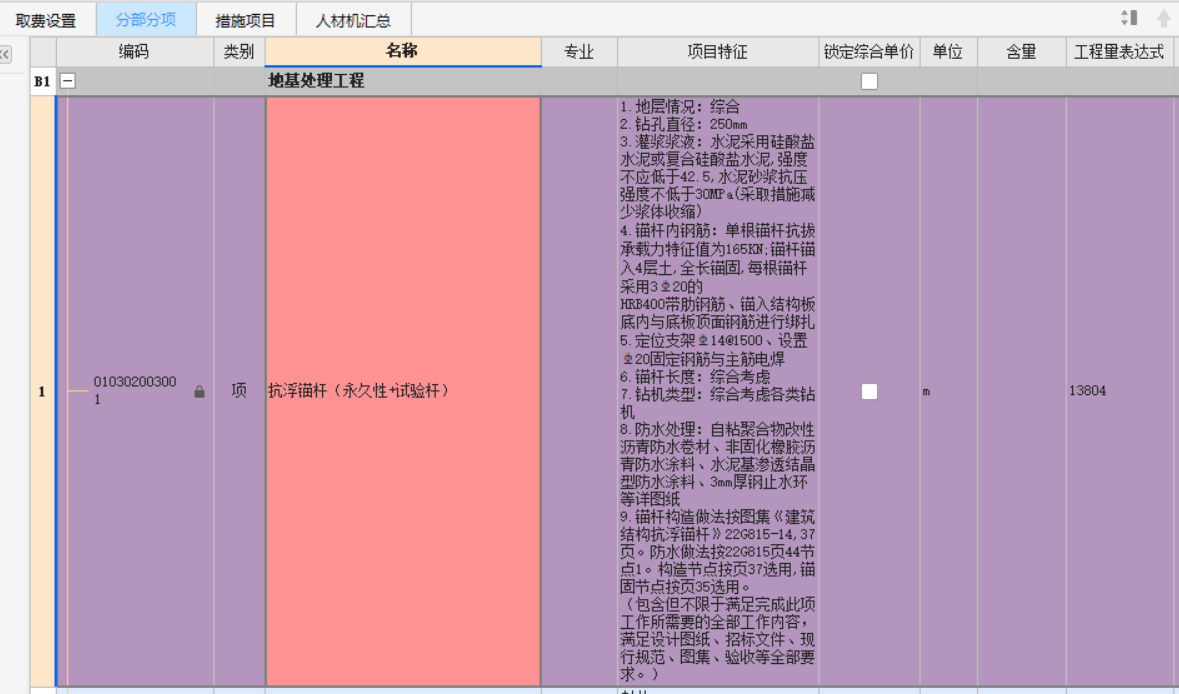Collapse the left panel with double chevron
Screen dimensions: 1179x694
5,53
